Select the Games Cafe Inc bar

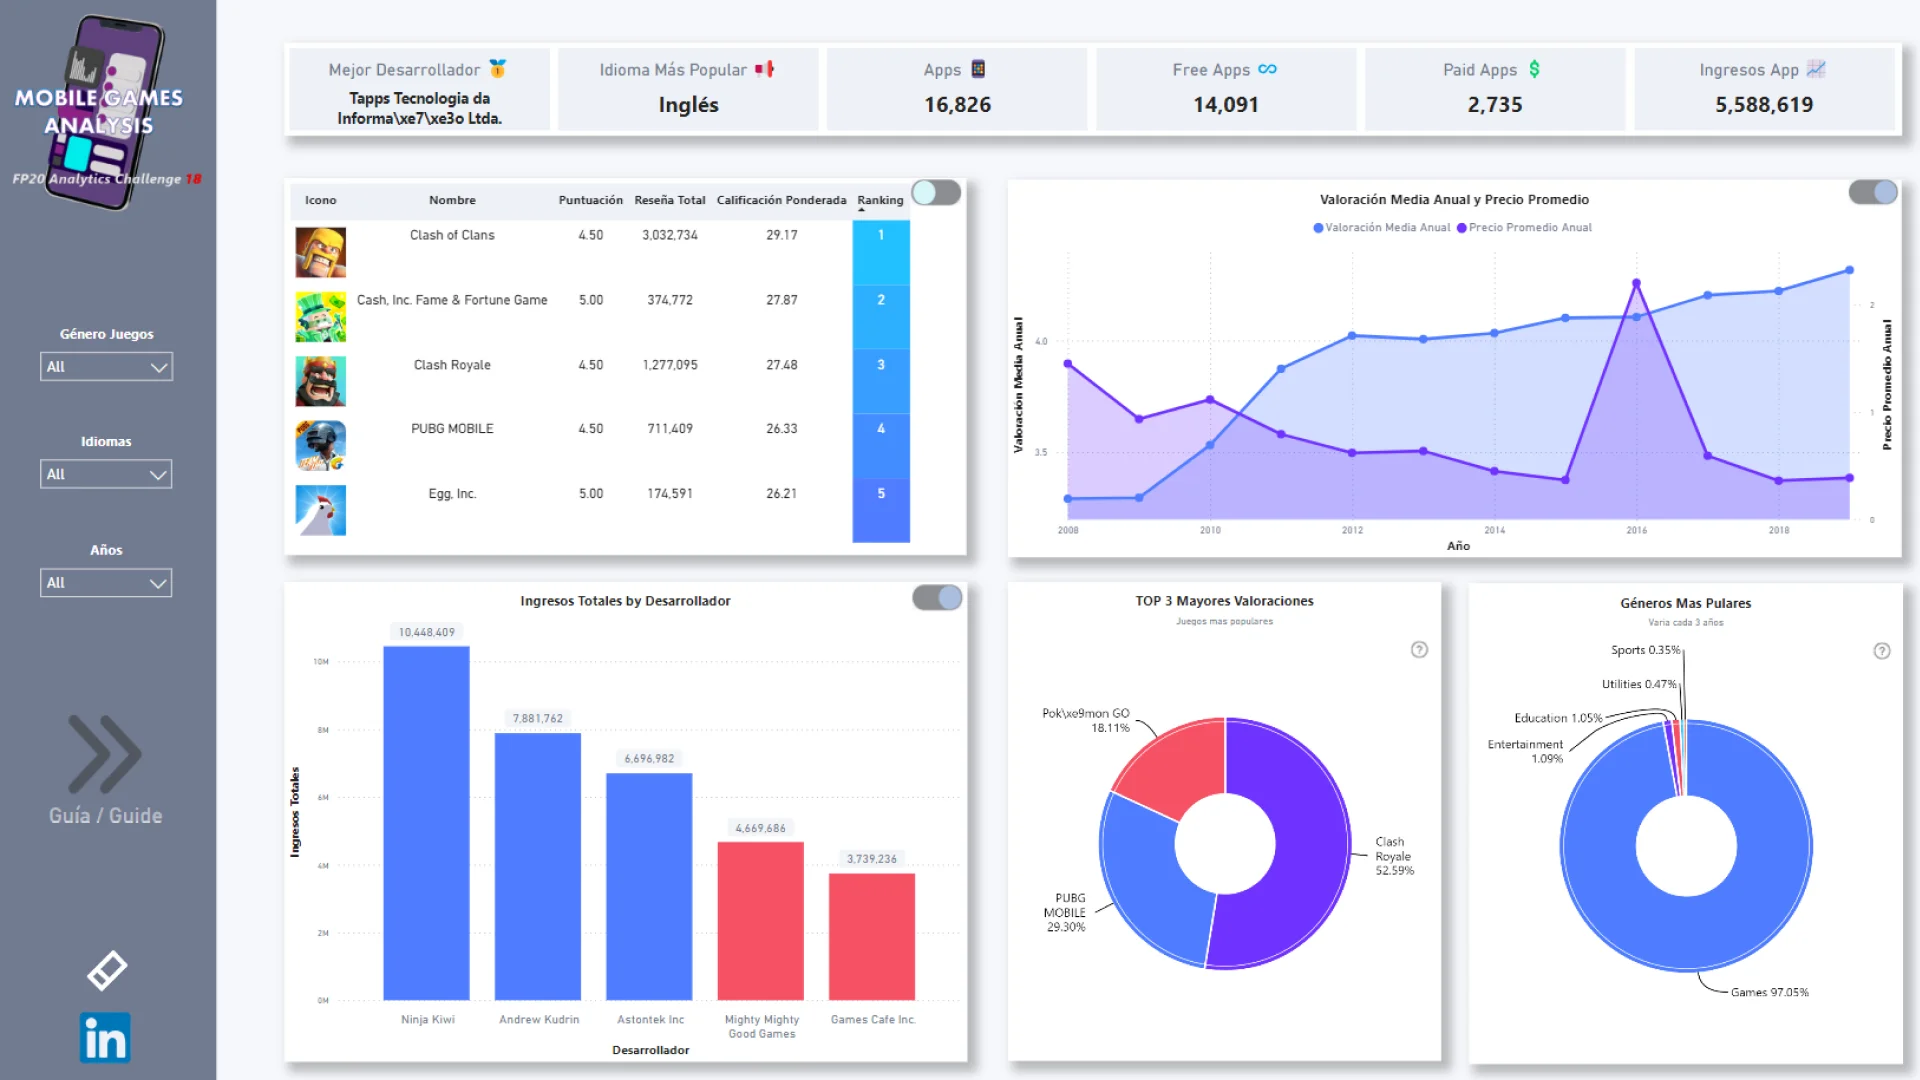[x=872, y=936]
